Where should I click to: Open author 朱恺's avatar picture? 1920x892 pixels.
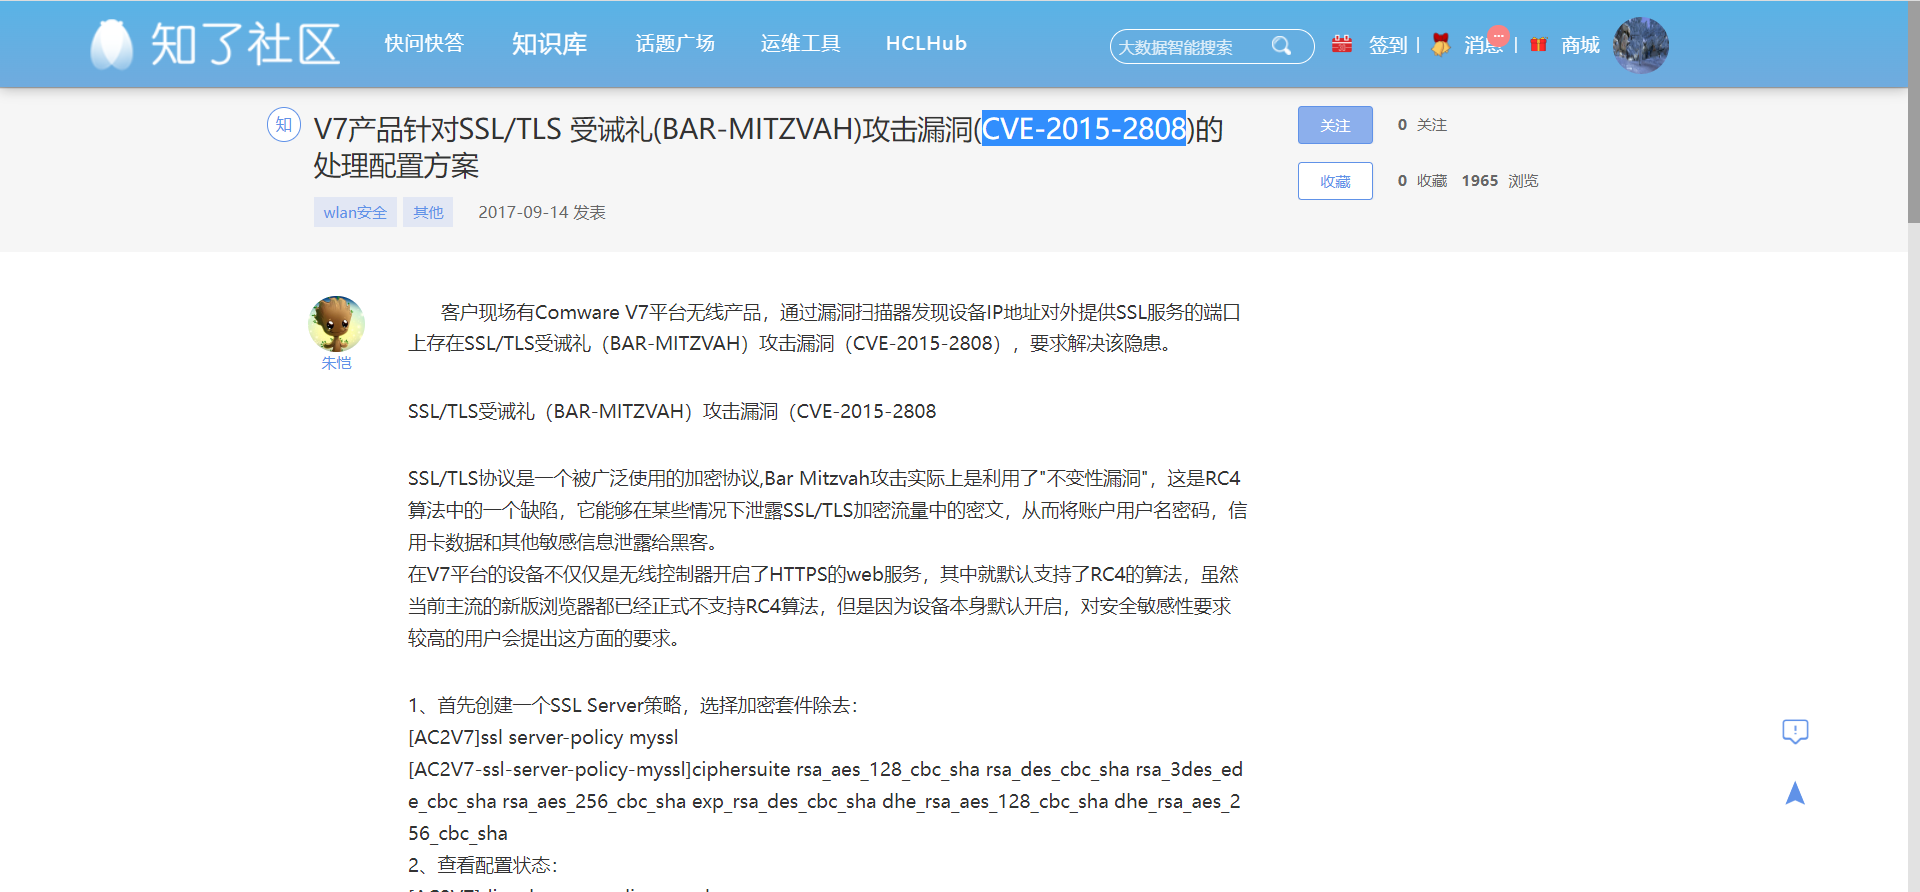pyautogui.click(x=336, y=323)
